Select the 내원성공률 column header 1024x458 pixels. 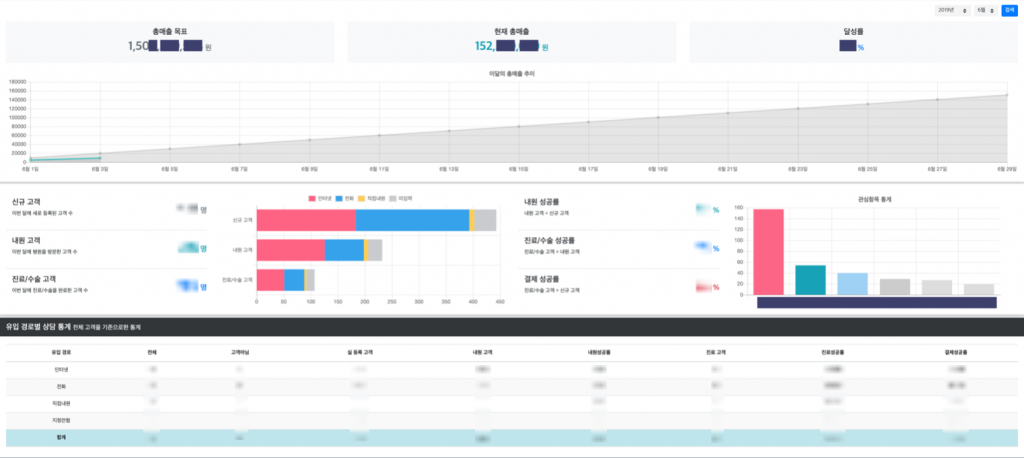pyautogui.click(x=601, y=352)
